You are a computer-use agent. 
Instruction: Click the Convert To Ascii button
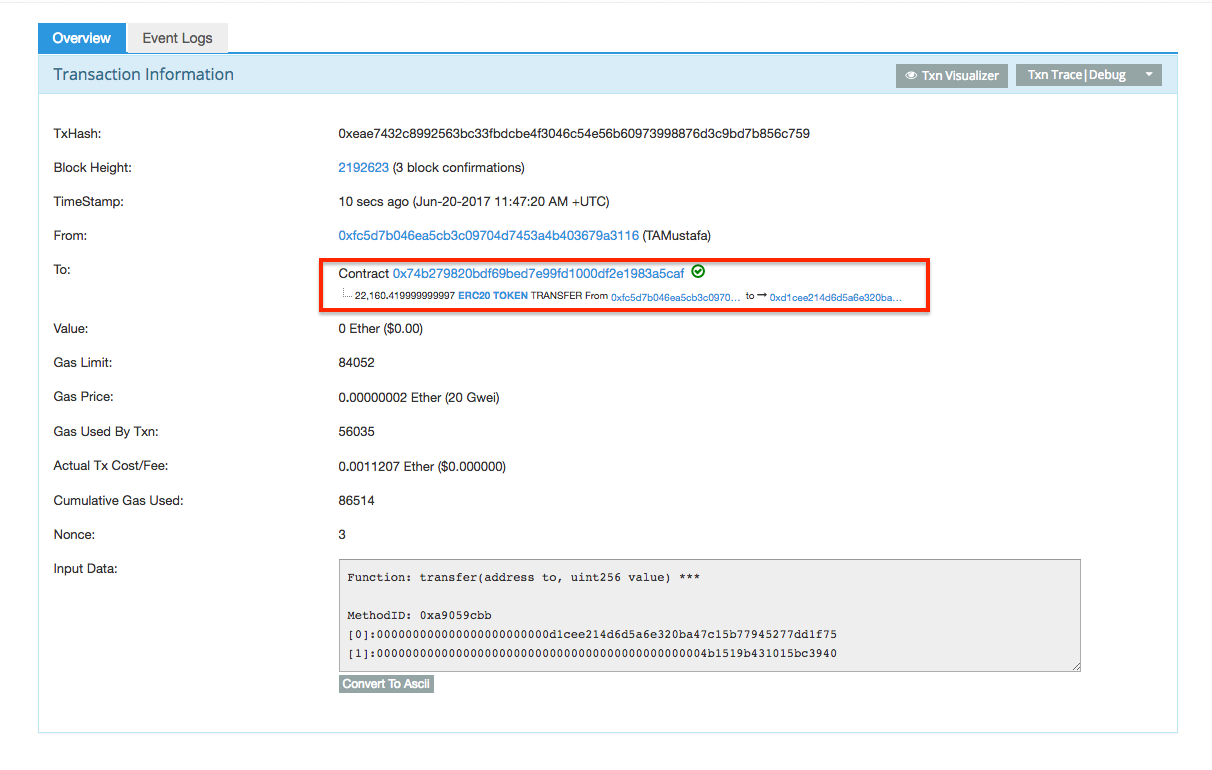pos(387,684)
